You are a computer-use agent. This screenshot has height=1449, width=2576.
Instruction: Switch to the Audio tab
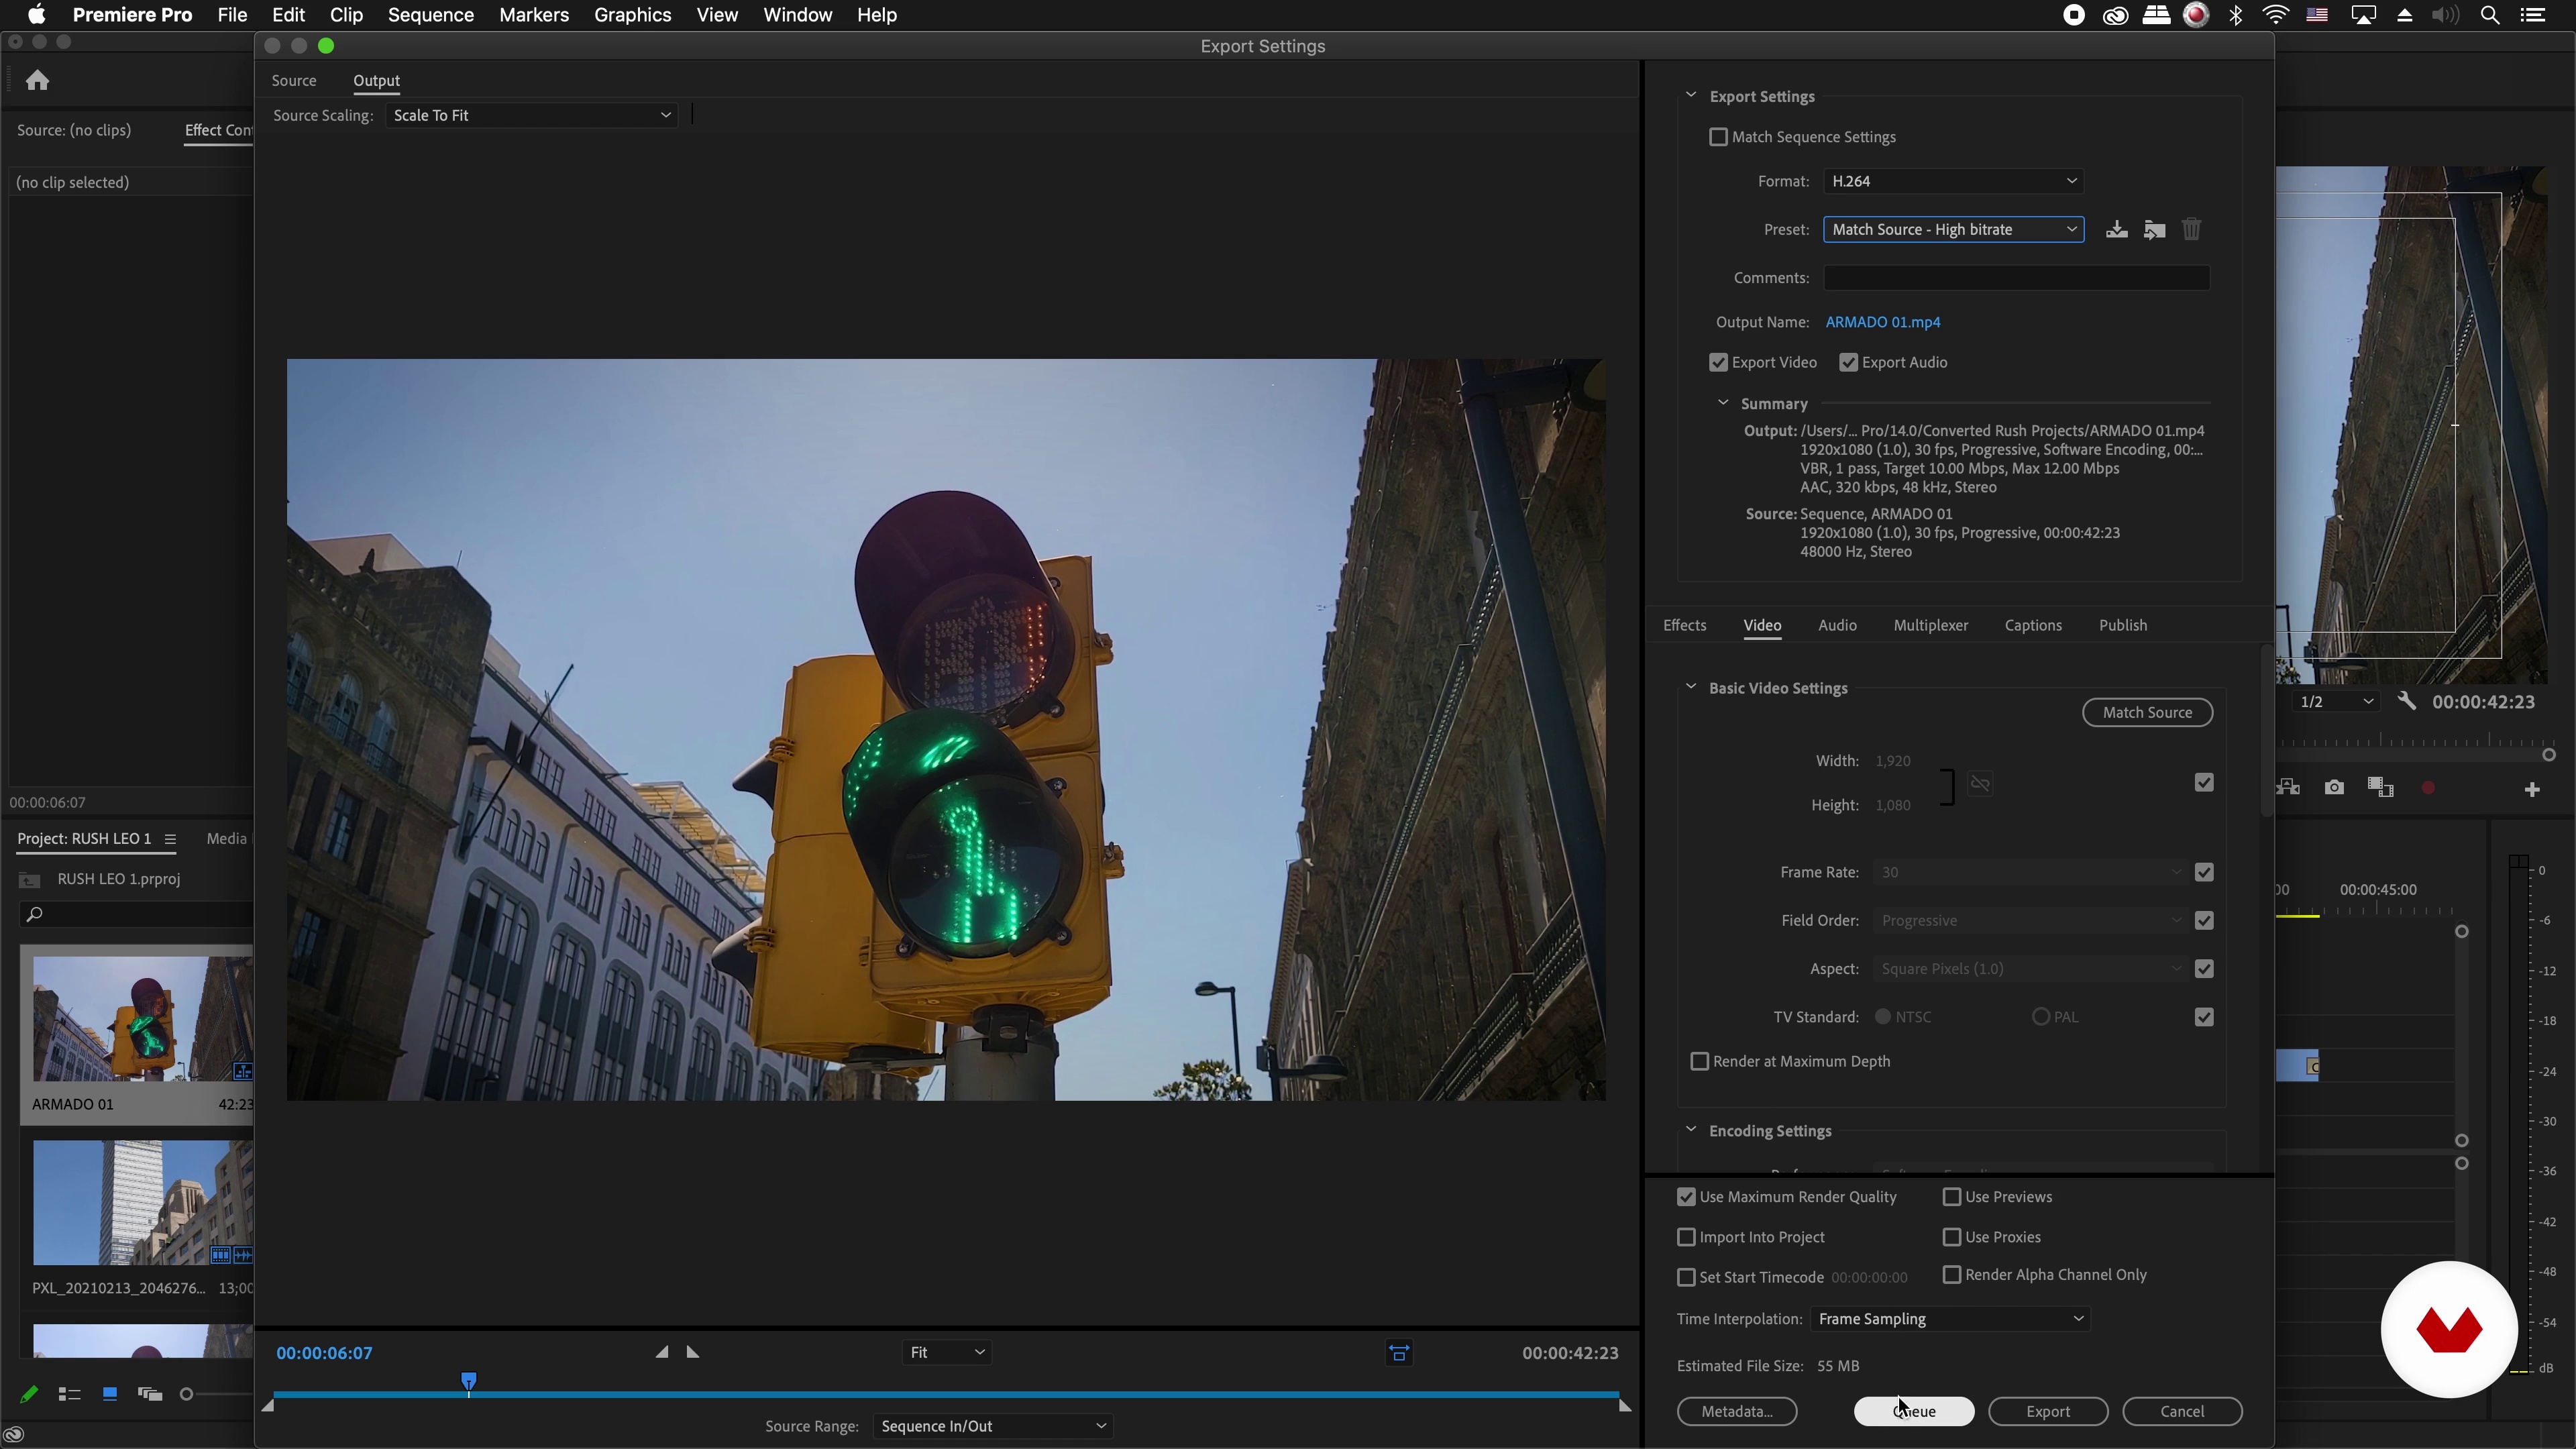click(1837, 625)
